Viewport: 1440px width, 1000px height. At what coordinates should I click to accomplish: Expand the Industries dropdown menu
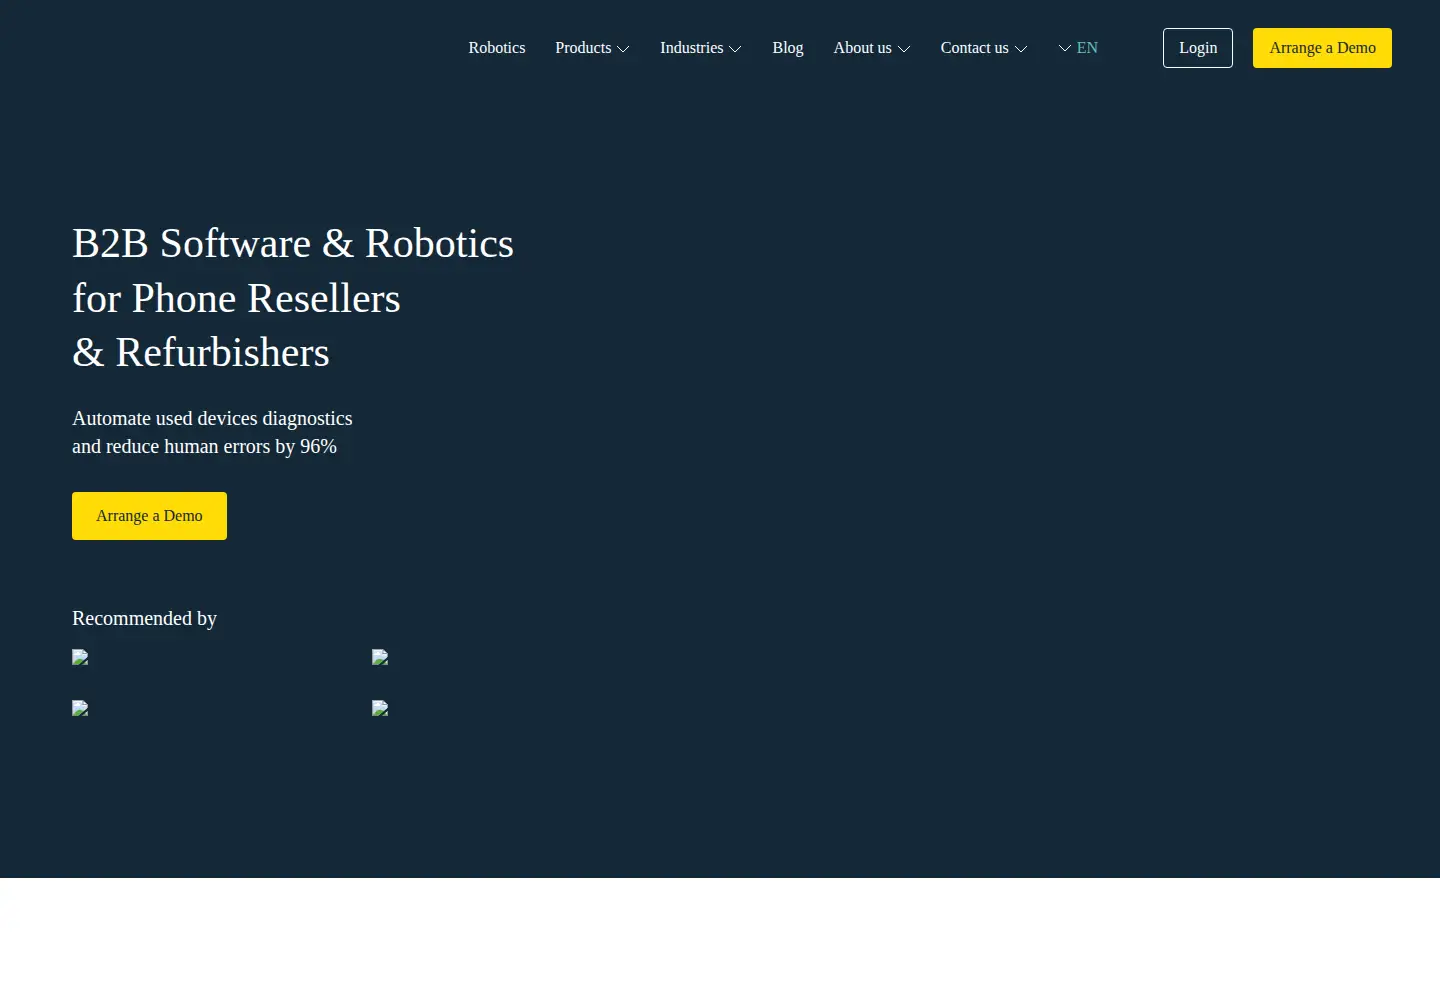(x=701, y=48)
